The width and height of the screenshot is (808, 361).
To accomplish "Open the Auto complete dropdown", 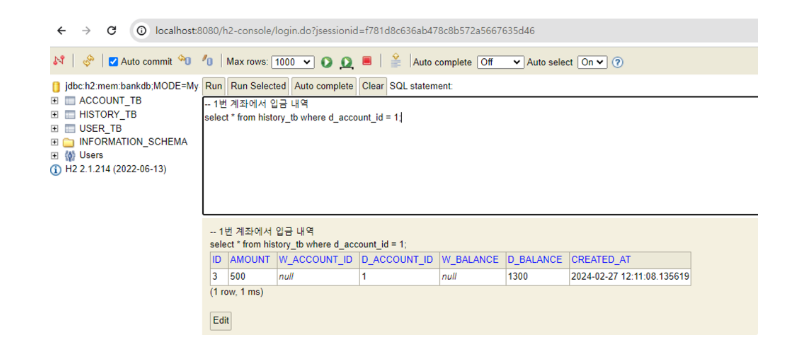I will click(500, 62).
